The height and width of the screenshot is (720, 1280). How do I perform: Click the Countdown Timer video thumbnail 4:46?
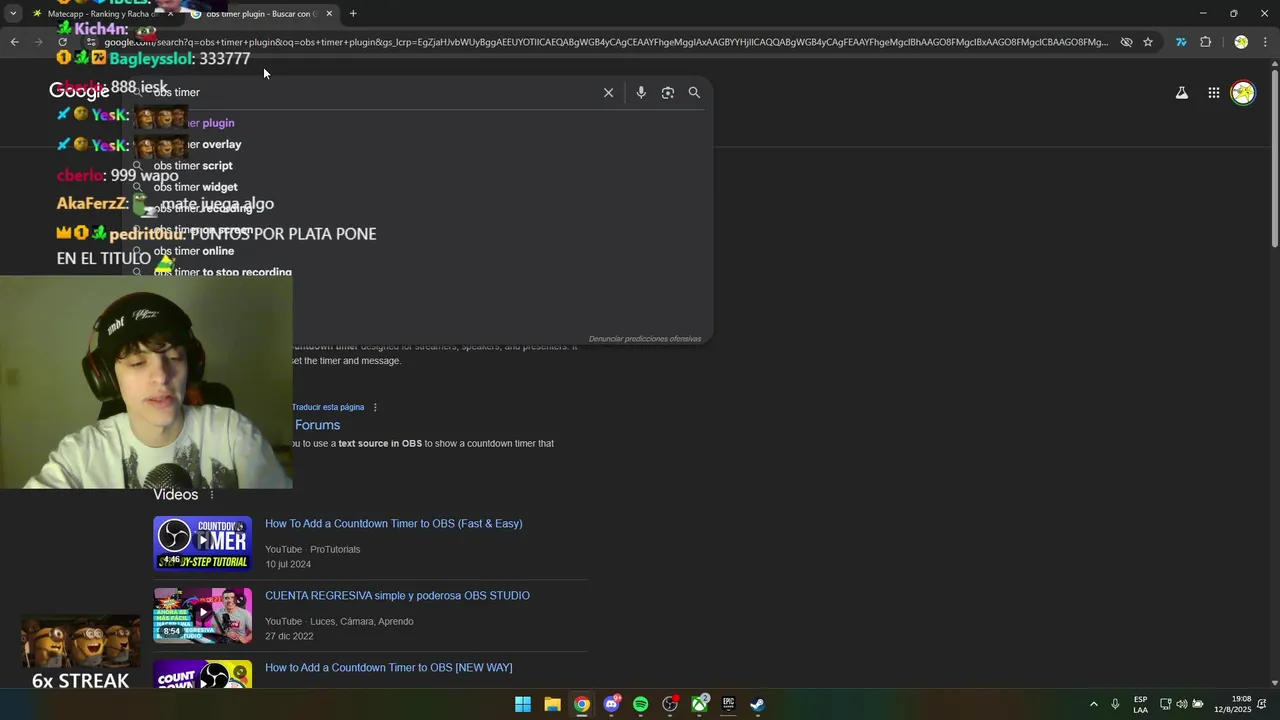click(202, 543)
